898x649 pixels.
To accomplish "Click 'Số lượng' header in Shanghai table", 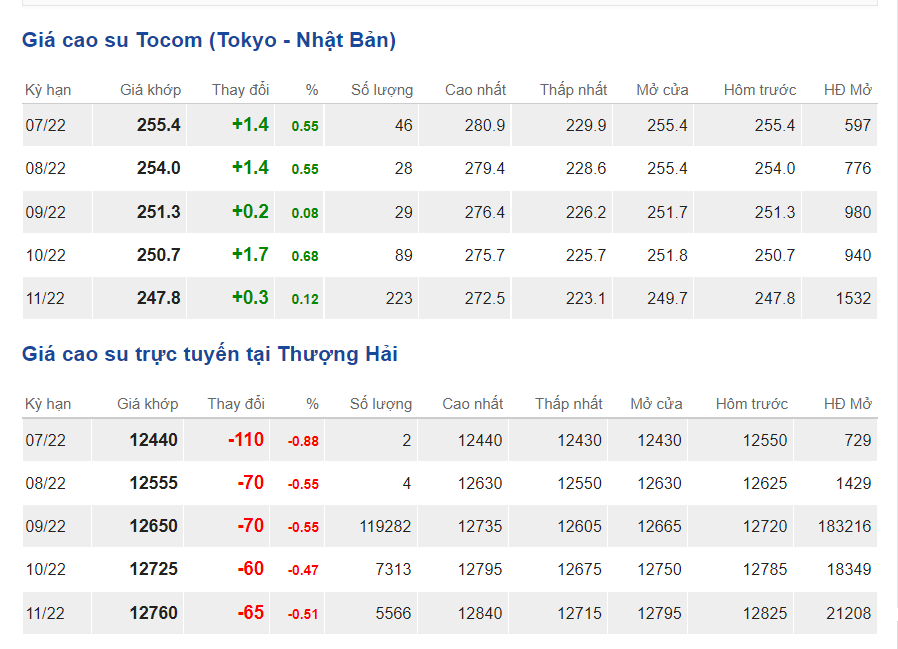I will (x=380, y=404).
